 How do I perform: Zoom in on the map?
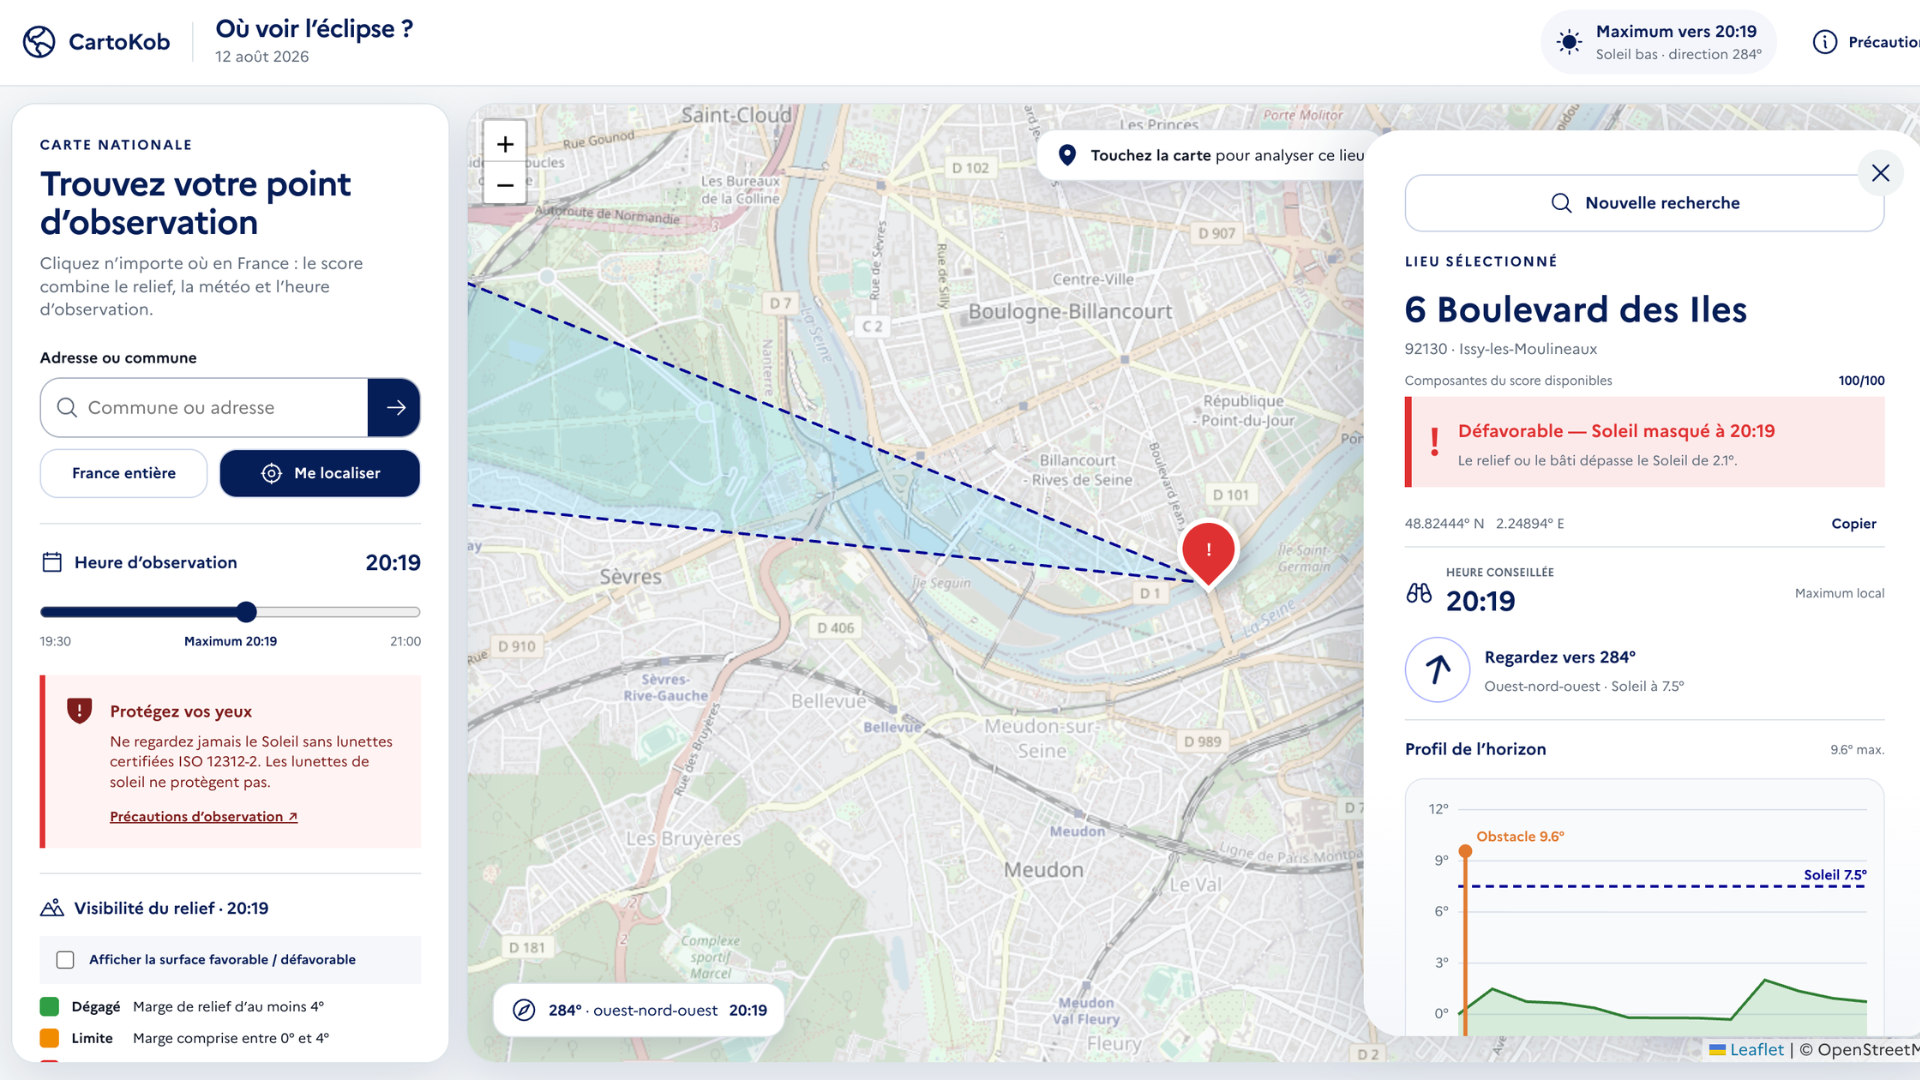pyautogui.click(x=505, y=144)
